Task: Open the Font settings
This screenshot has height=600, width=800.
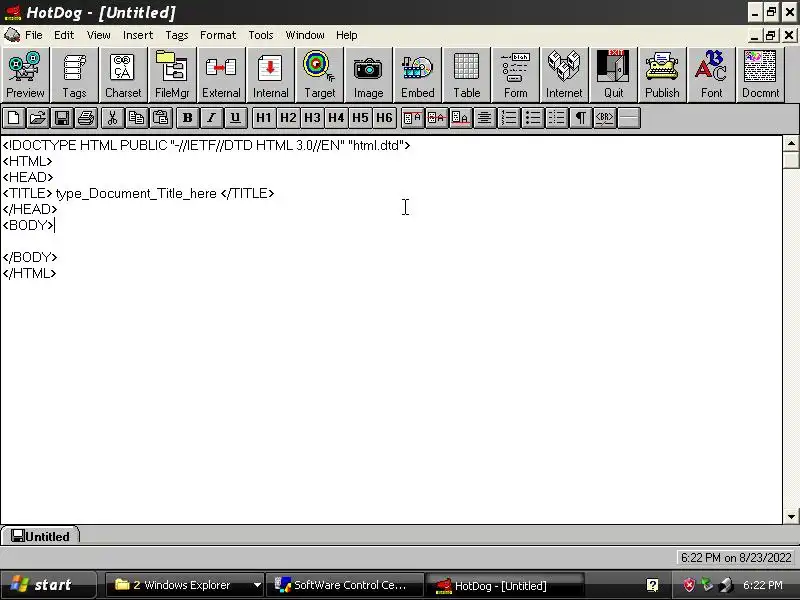Action: [x=711, y=75]
